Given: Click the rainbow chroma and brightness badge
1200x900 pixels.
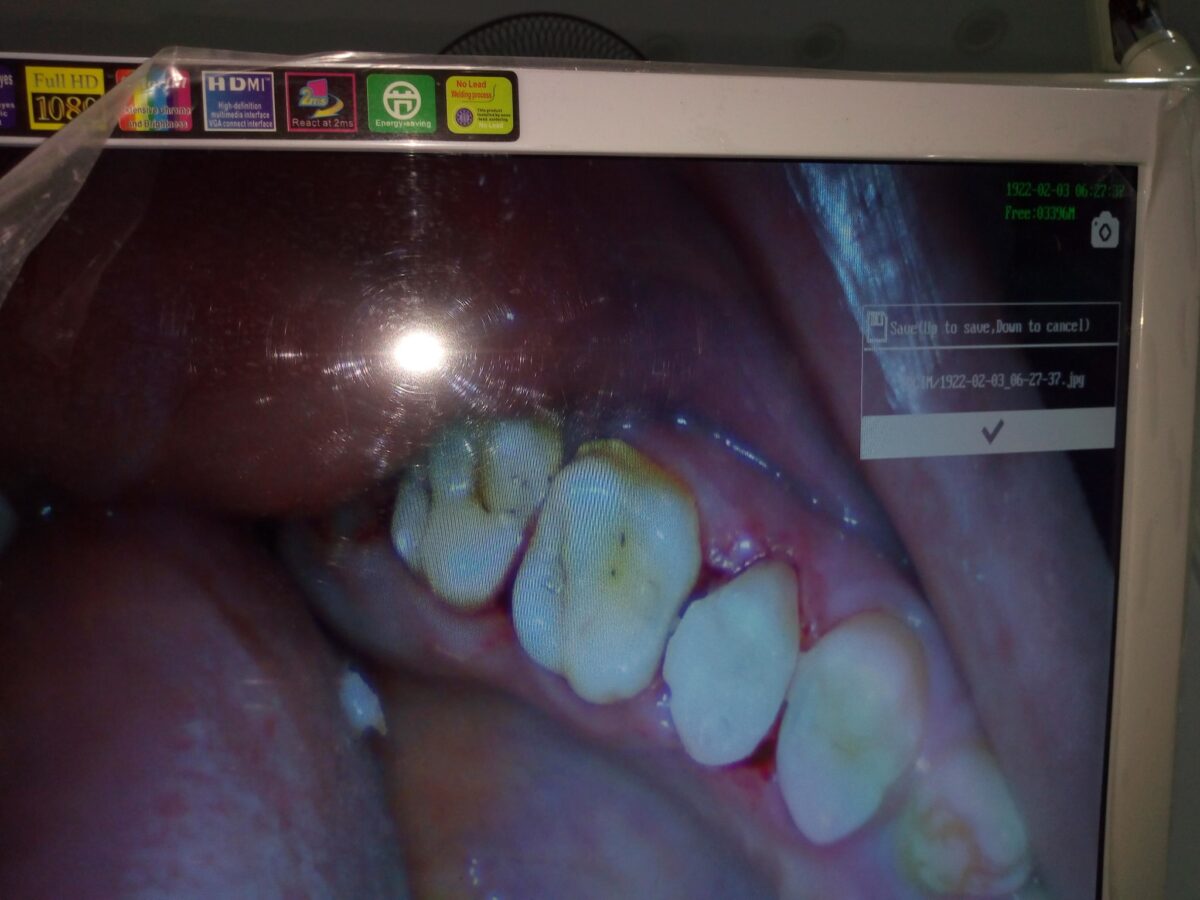Looking at the screenshot, I should point(155,100).
